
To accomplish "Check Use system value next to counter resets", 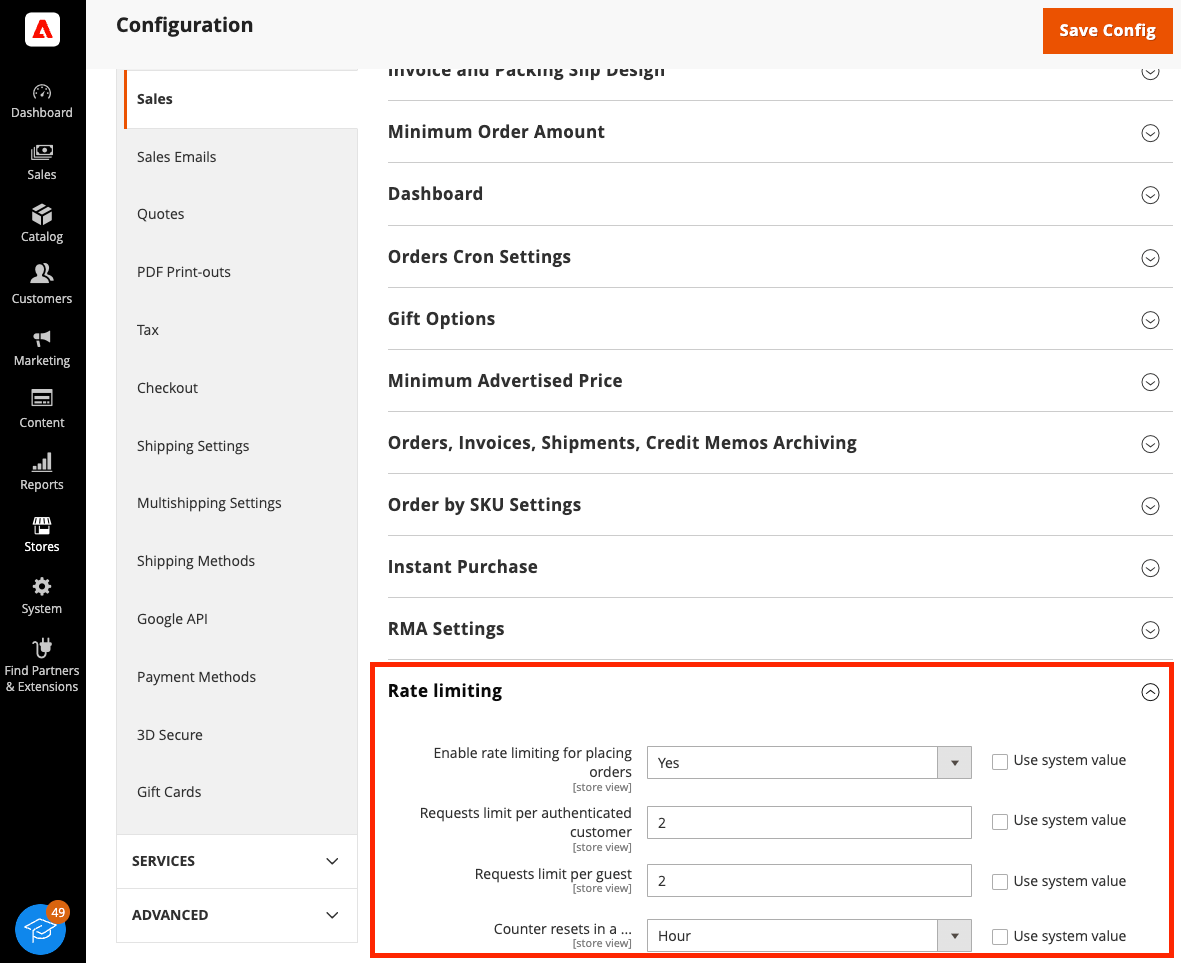I will 1000,936.
